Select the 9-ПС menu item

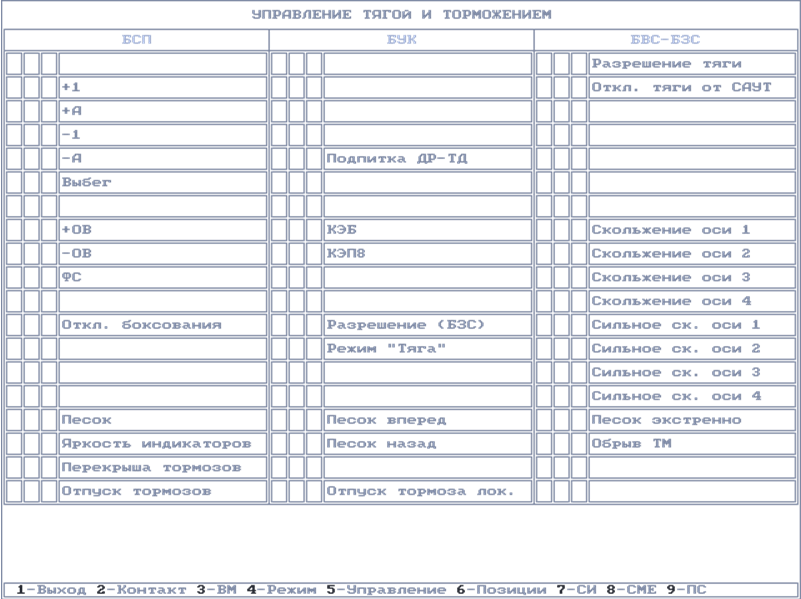pyautogui.click(x=687, y=590)
